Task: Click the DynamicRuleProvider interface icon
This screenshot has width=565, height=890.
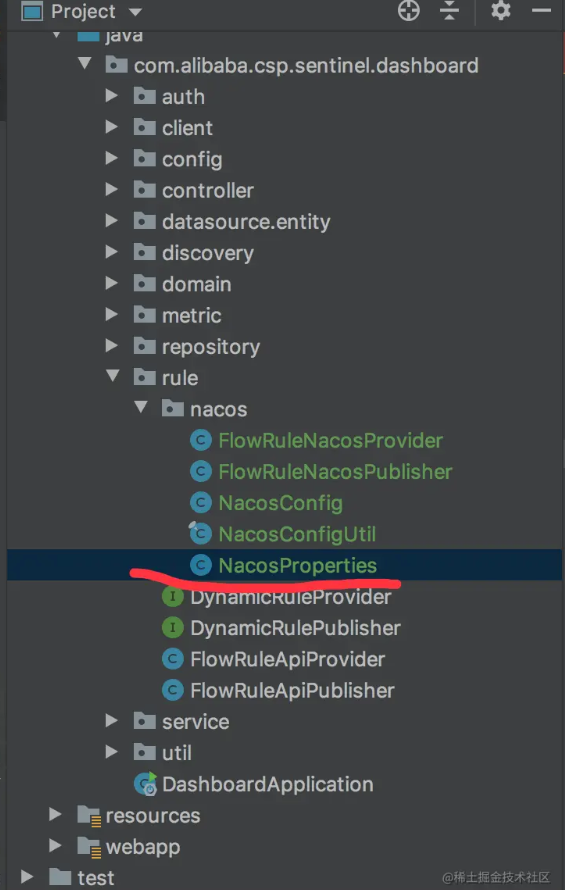Action: (x=173, y=597)
